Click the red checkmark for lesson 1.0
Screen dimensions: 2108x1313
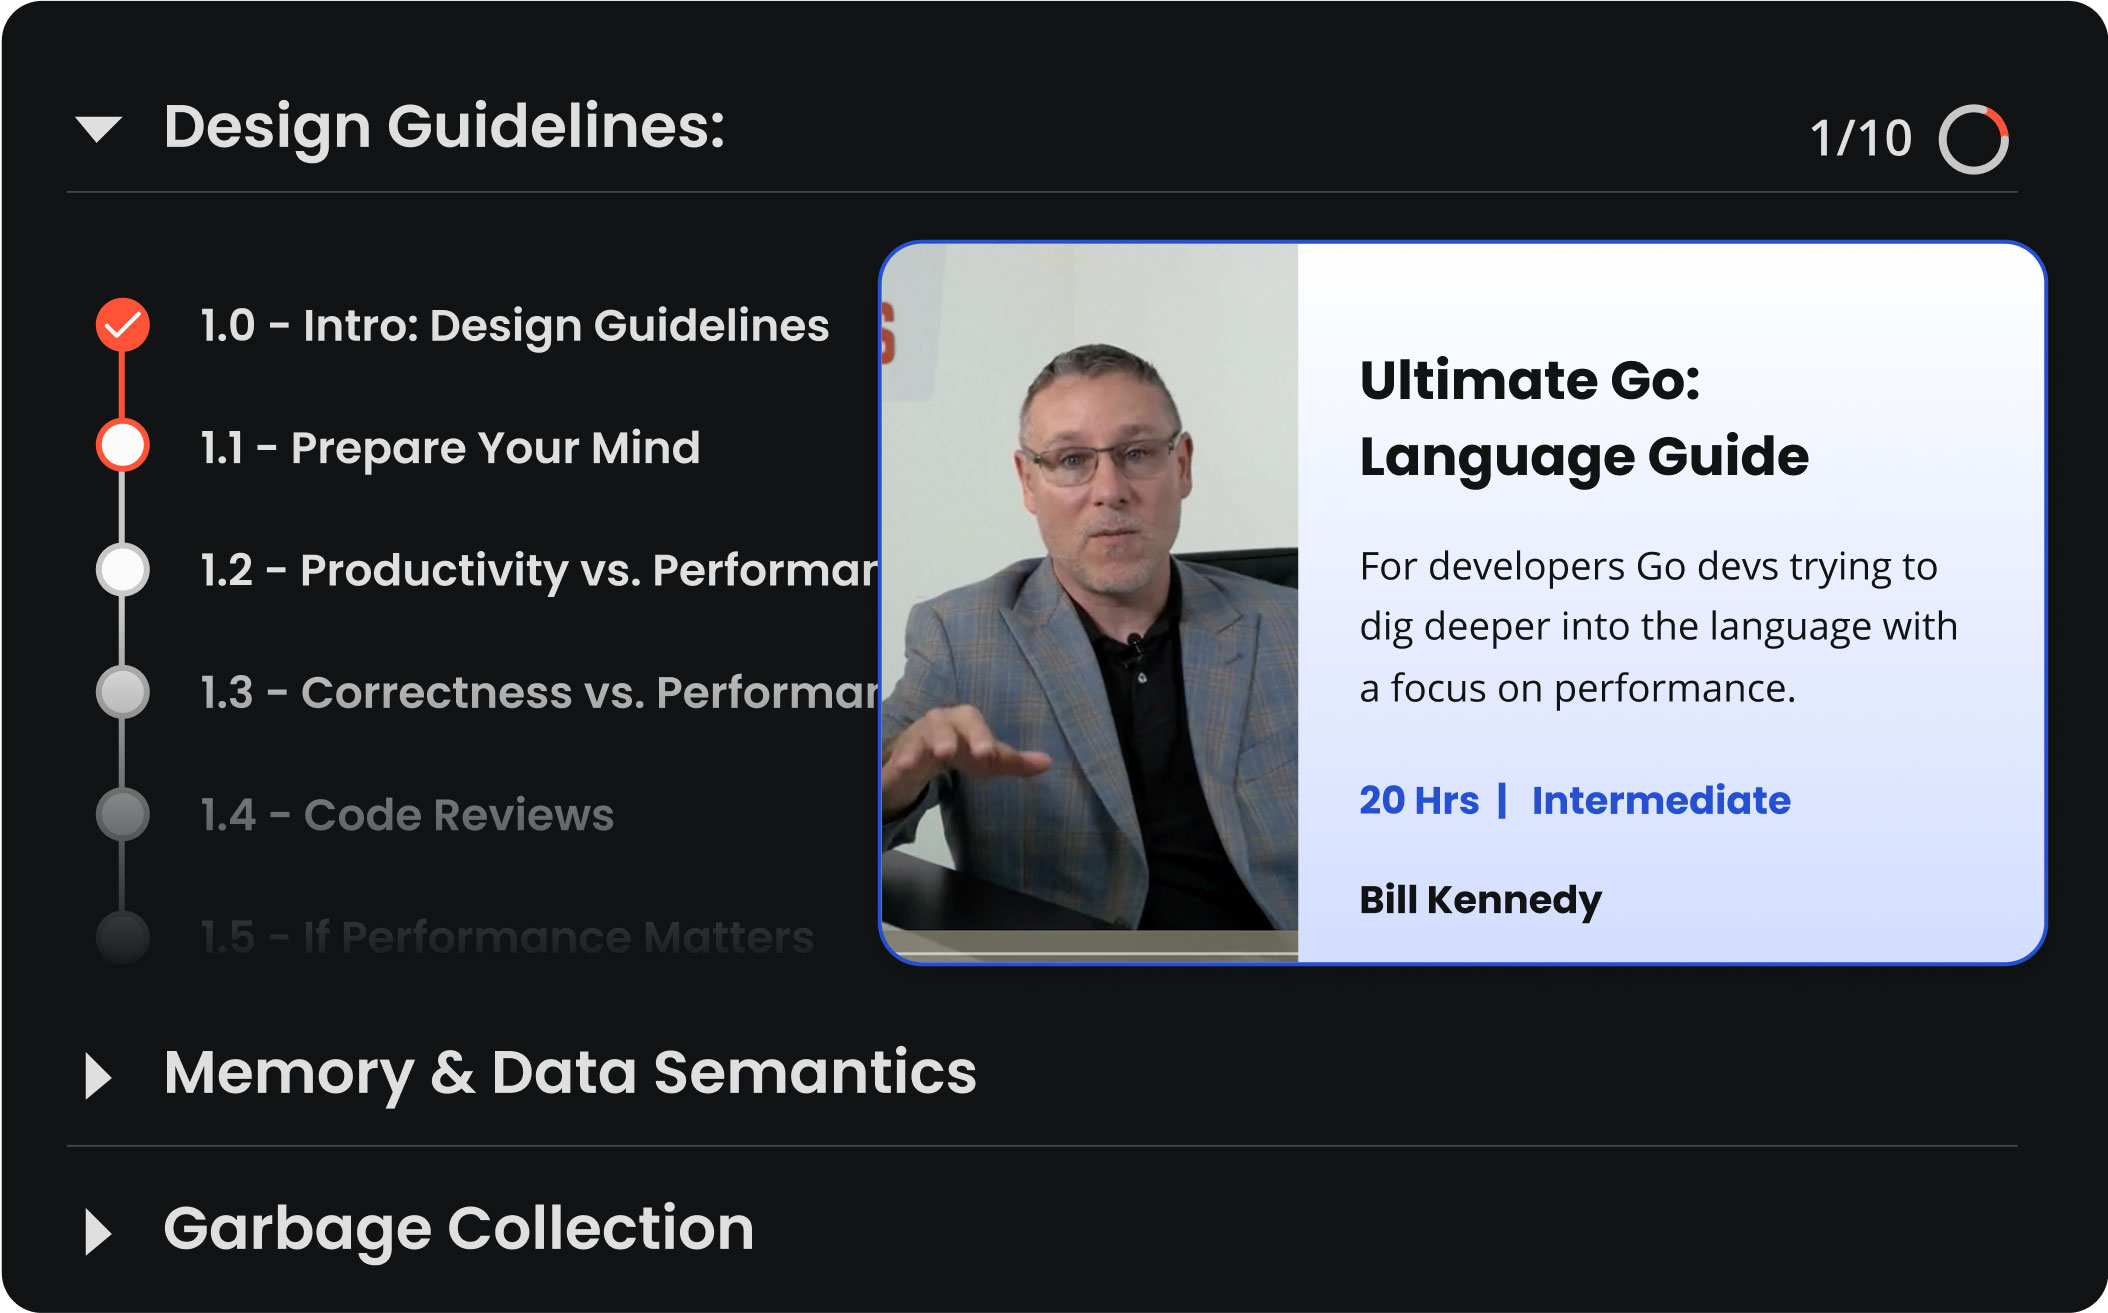click(123, 325)
